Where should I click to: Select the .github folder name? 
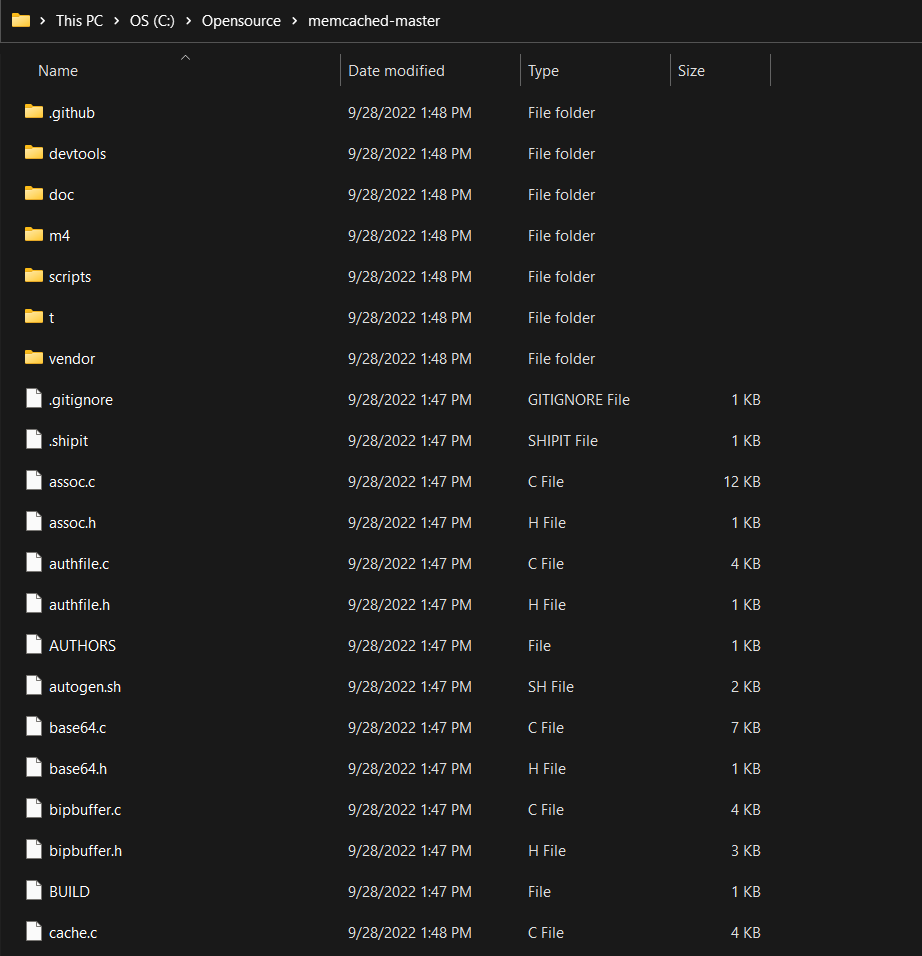[x=72, y=113]
